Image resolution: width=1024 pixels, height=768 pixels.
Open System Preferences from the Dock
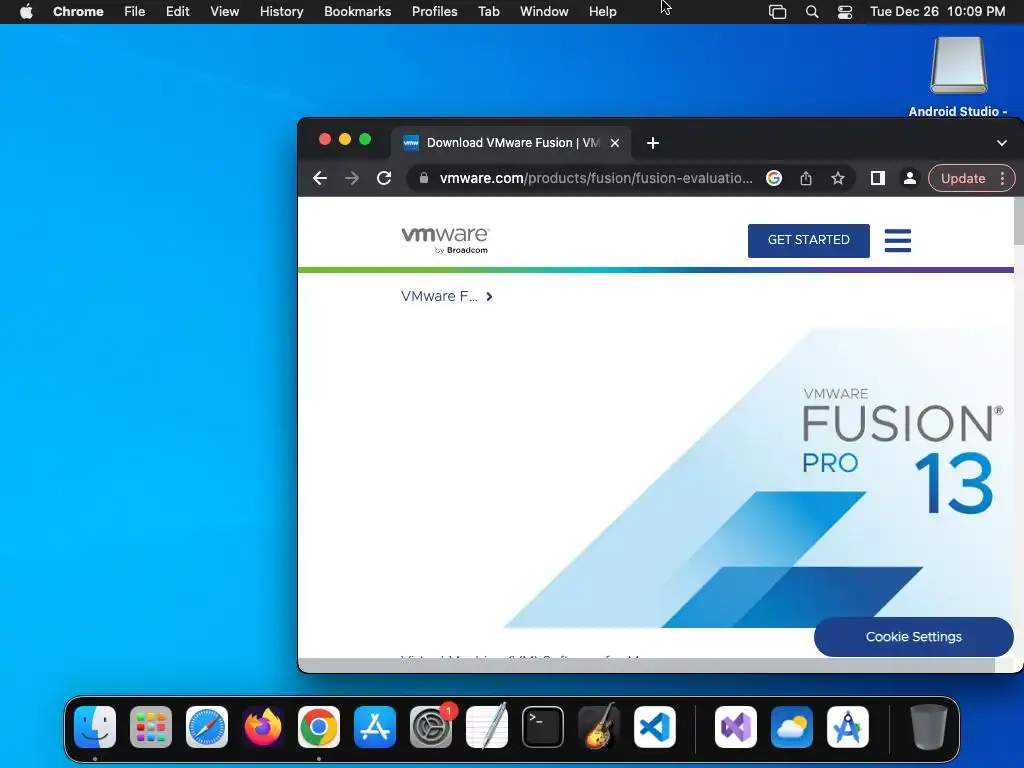[x=431, y=727]
